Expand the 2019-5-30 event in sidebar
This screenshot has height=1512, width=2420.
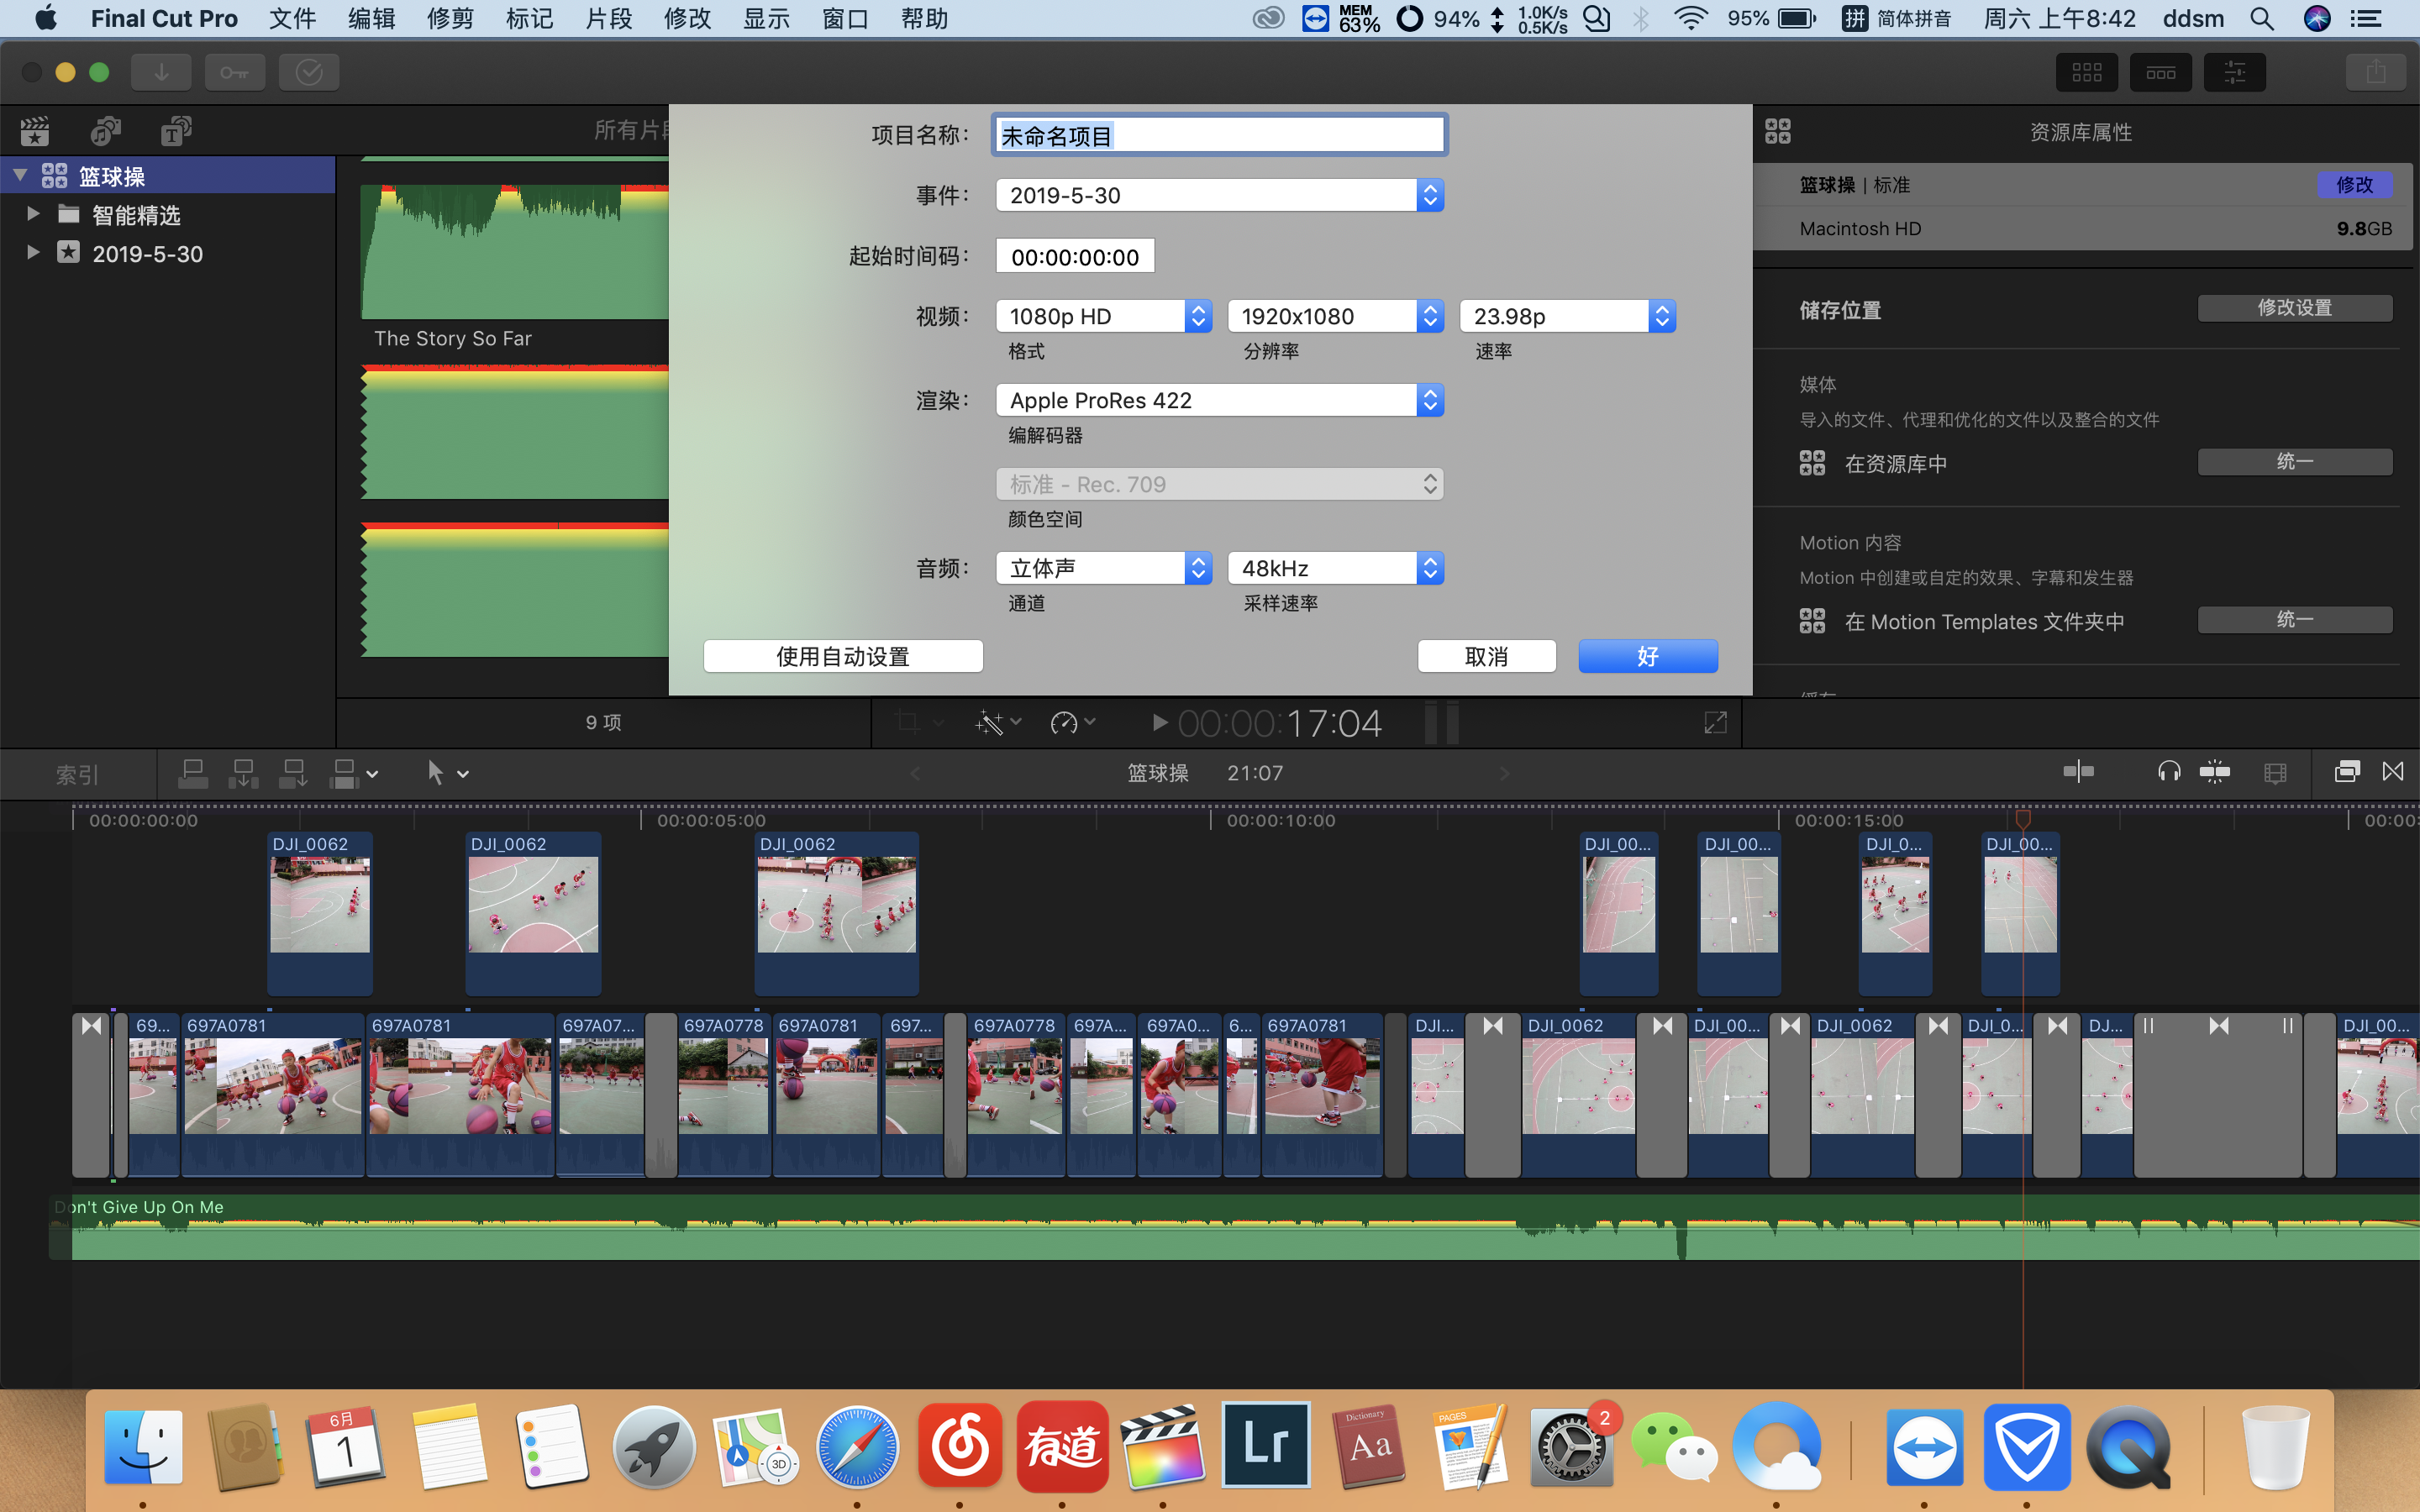pyautogui.click(x=33, y=253)
